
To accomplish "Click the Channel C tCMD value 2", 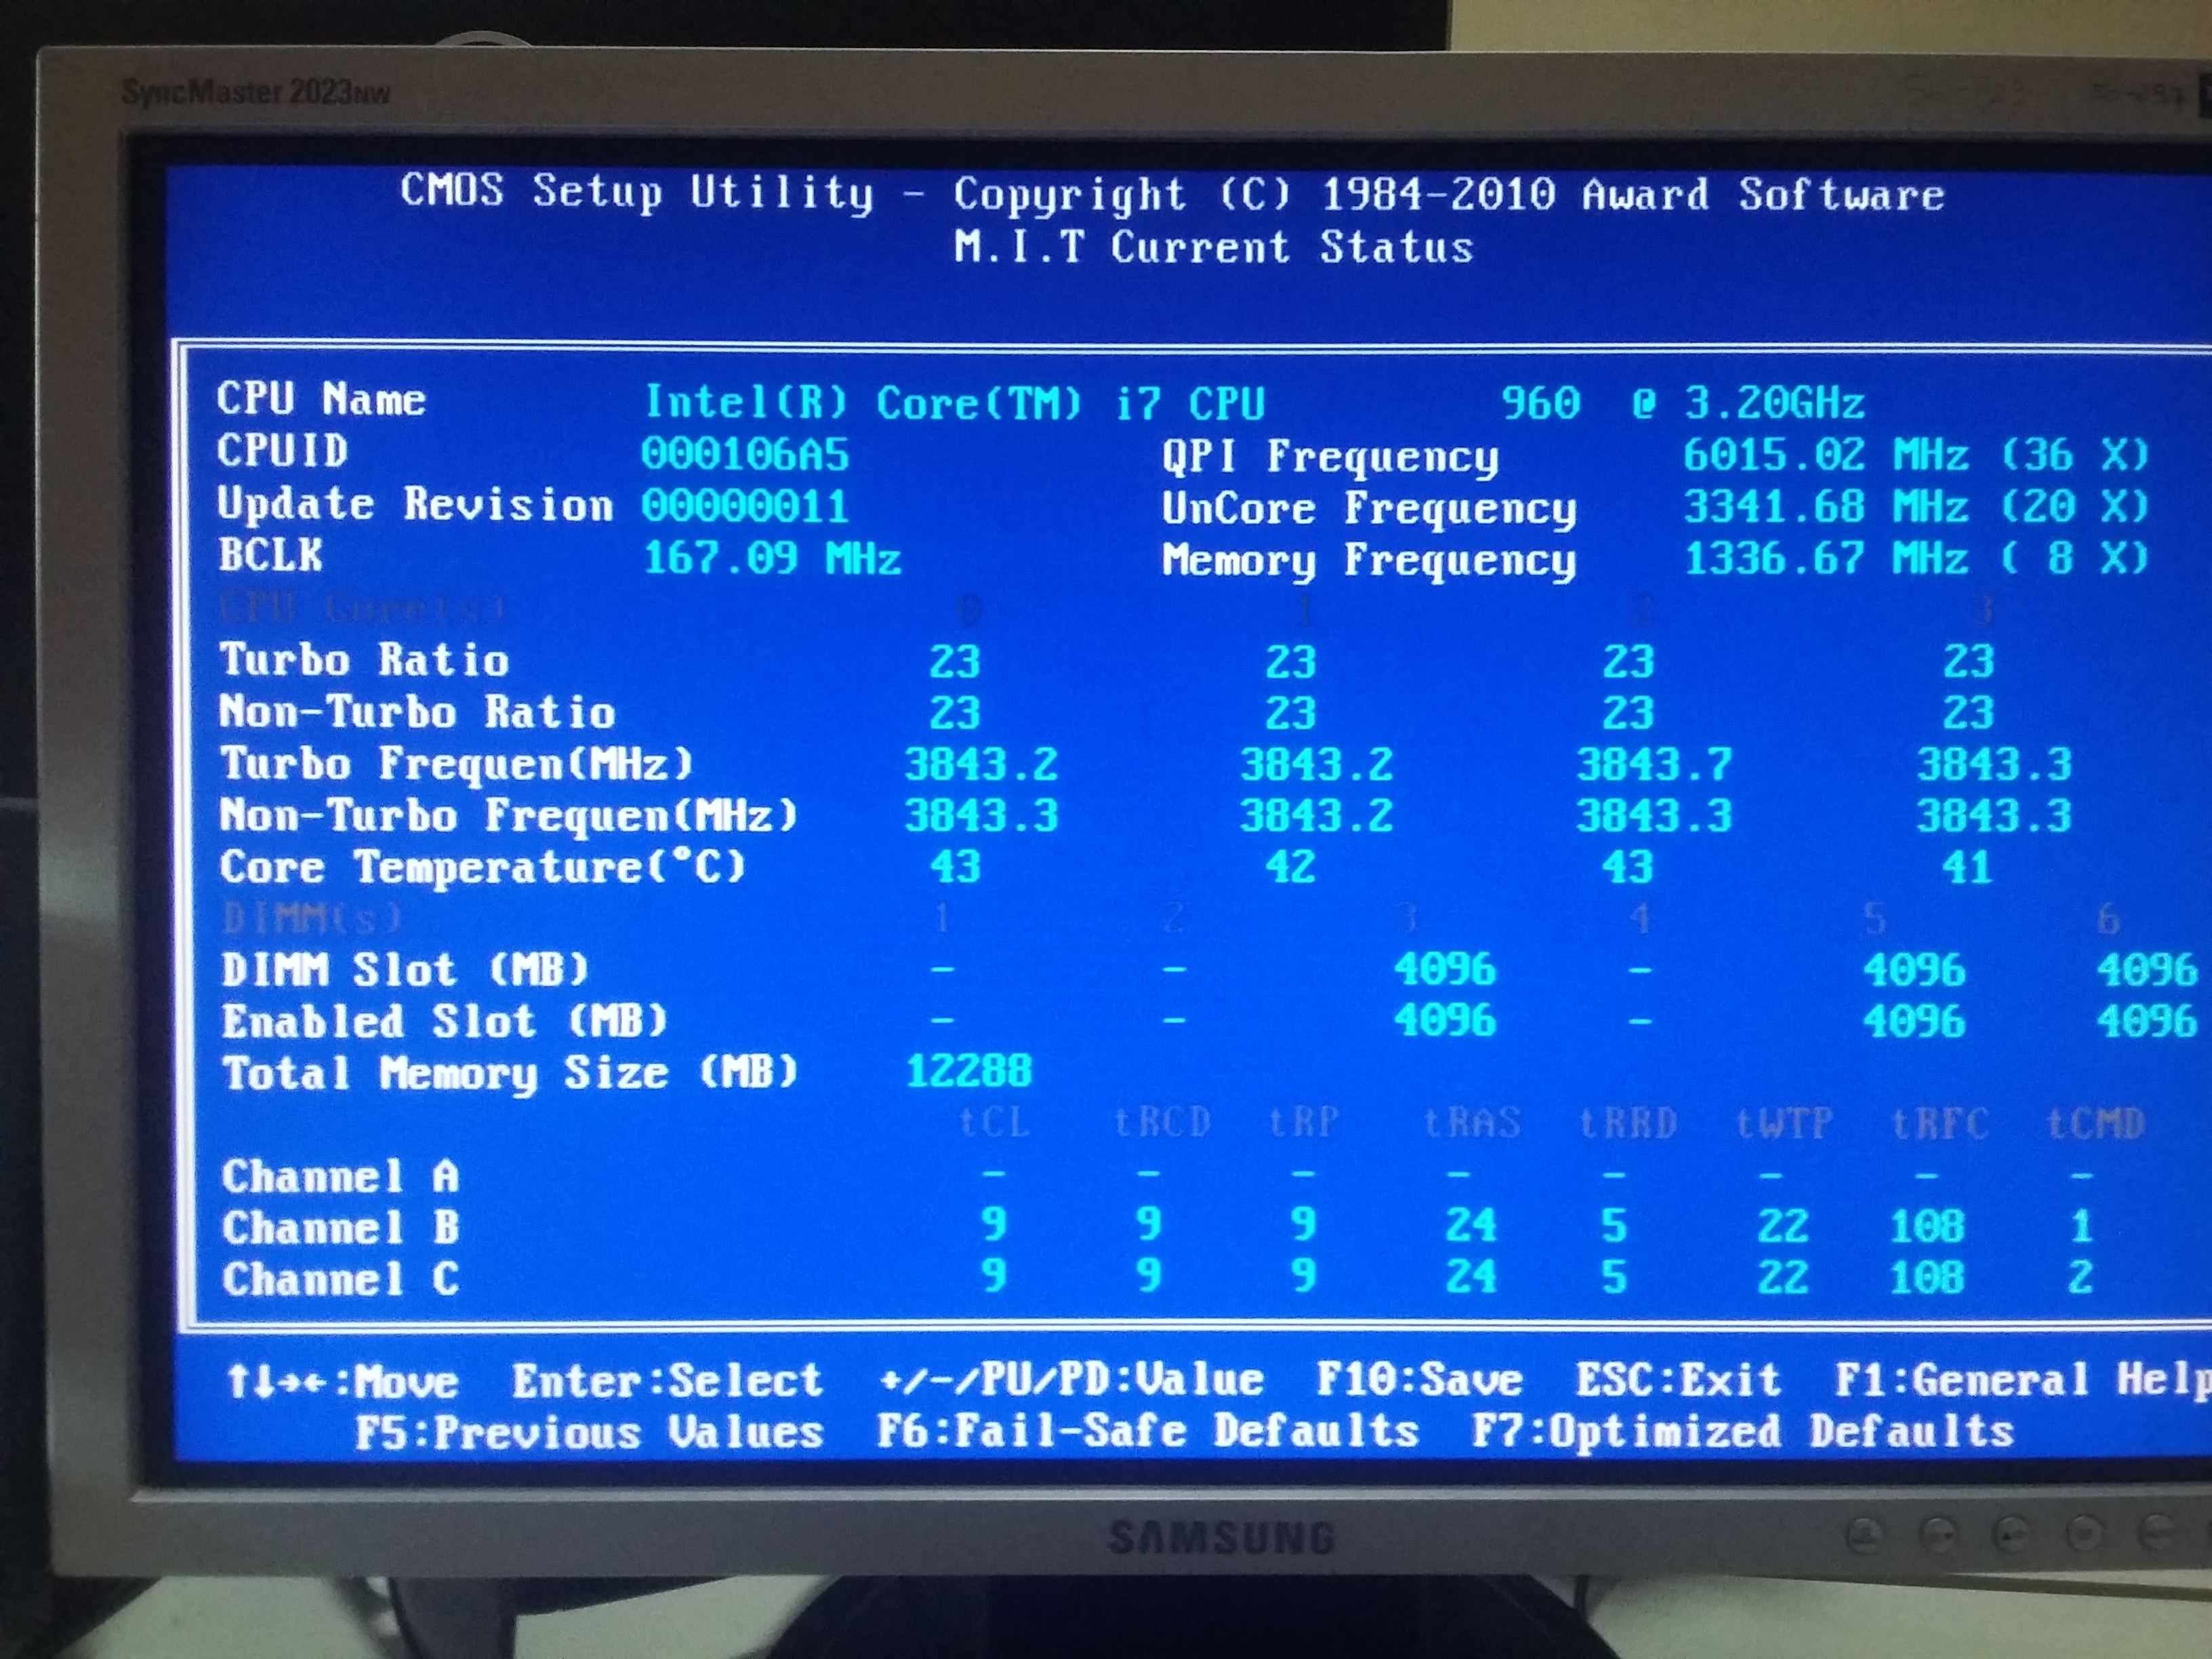I will (x=2080, y=1278).
